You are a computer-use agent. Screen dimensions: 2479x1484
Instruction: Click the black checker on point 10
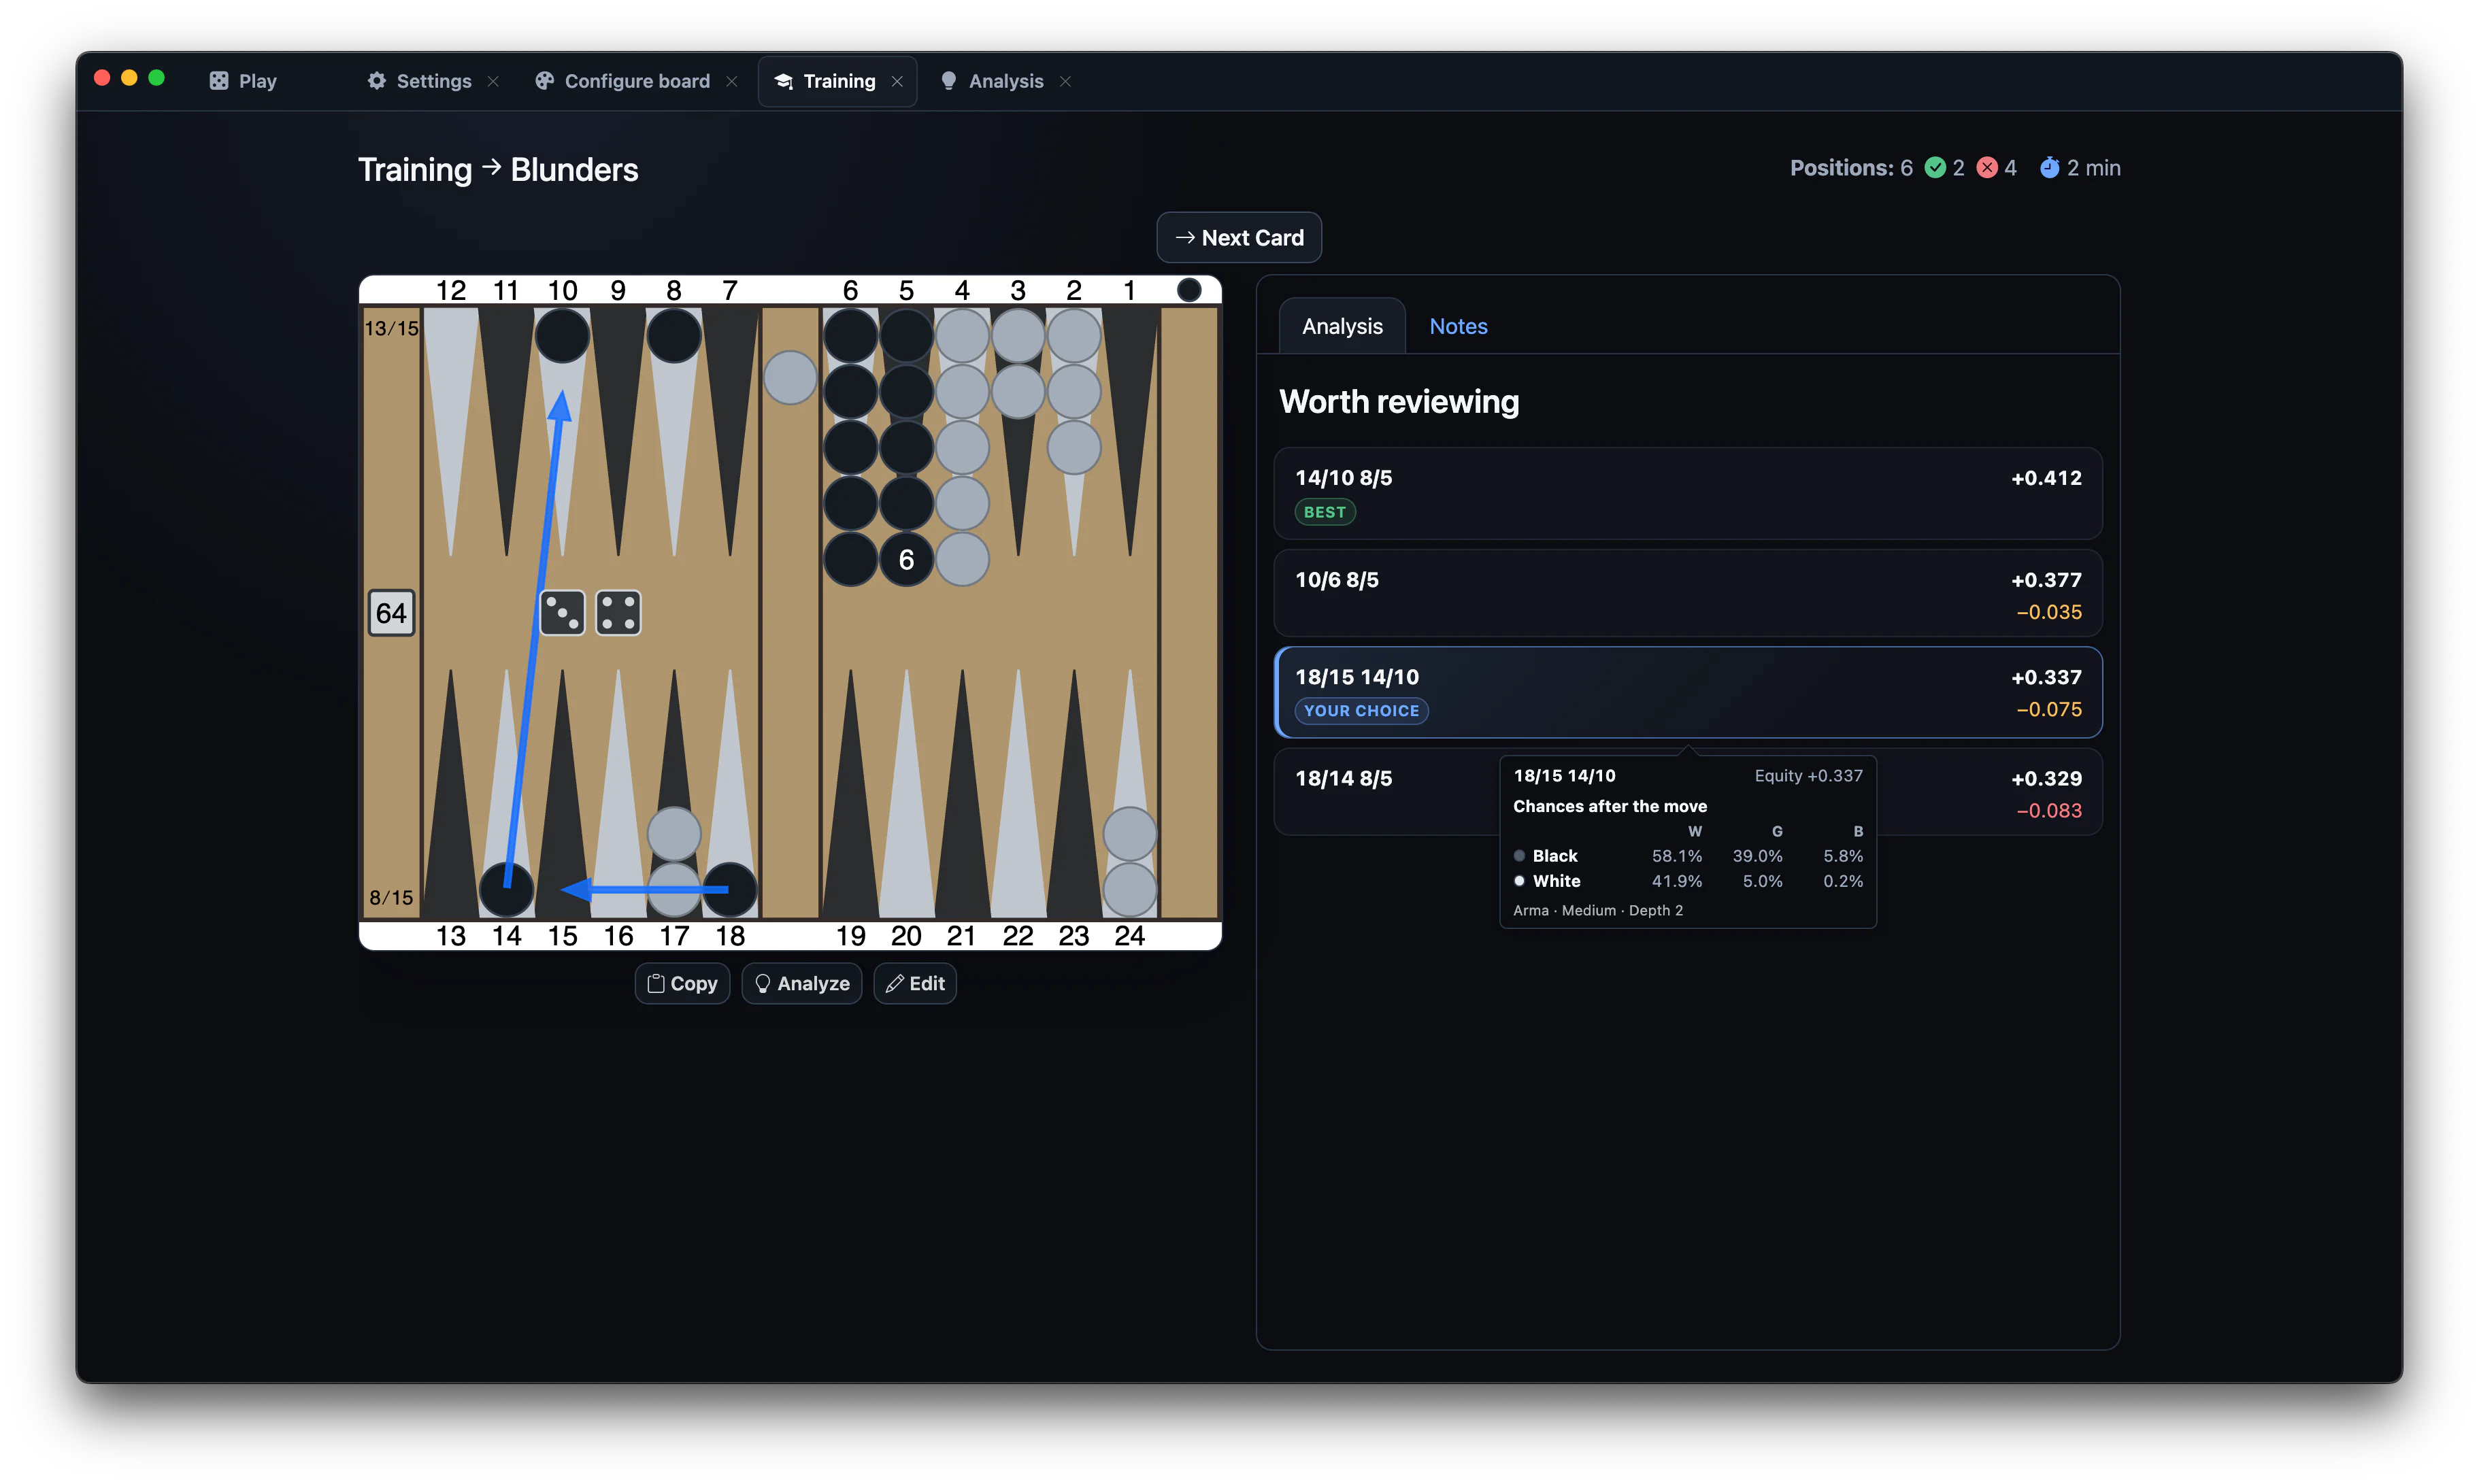pos(562,336)
